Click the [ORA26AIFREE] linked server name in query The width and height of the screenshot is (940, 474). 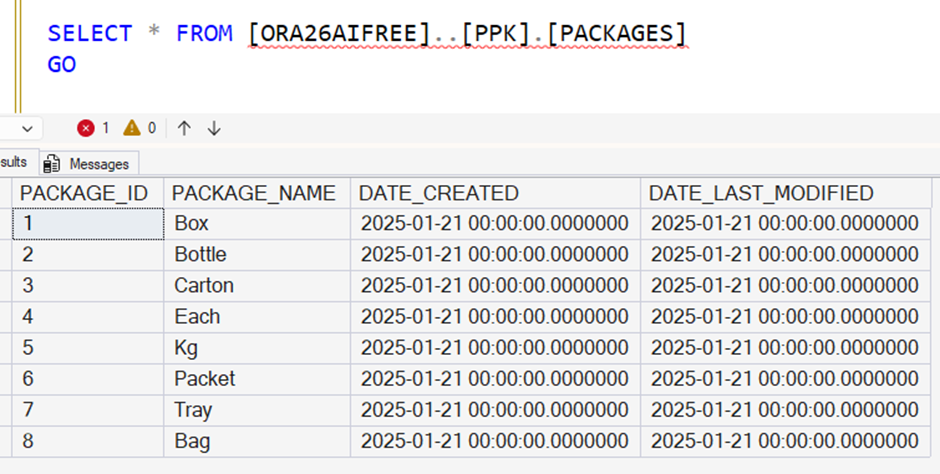point(340,33)
